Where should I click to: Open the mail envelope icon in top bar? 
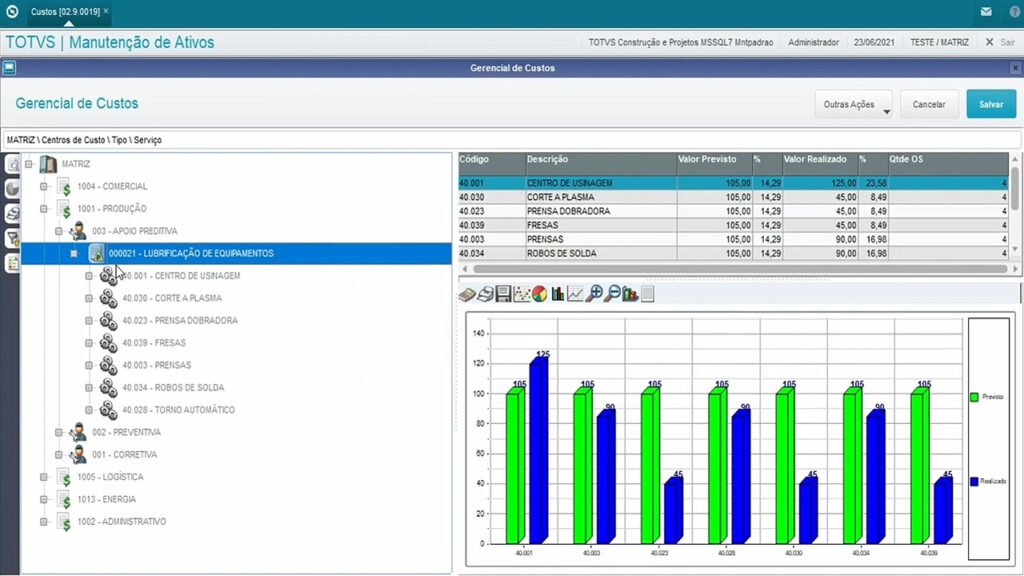pyautogui.click(x=986, y=12)
